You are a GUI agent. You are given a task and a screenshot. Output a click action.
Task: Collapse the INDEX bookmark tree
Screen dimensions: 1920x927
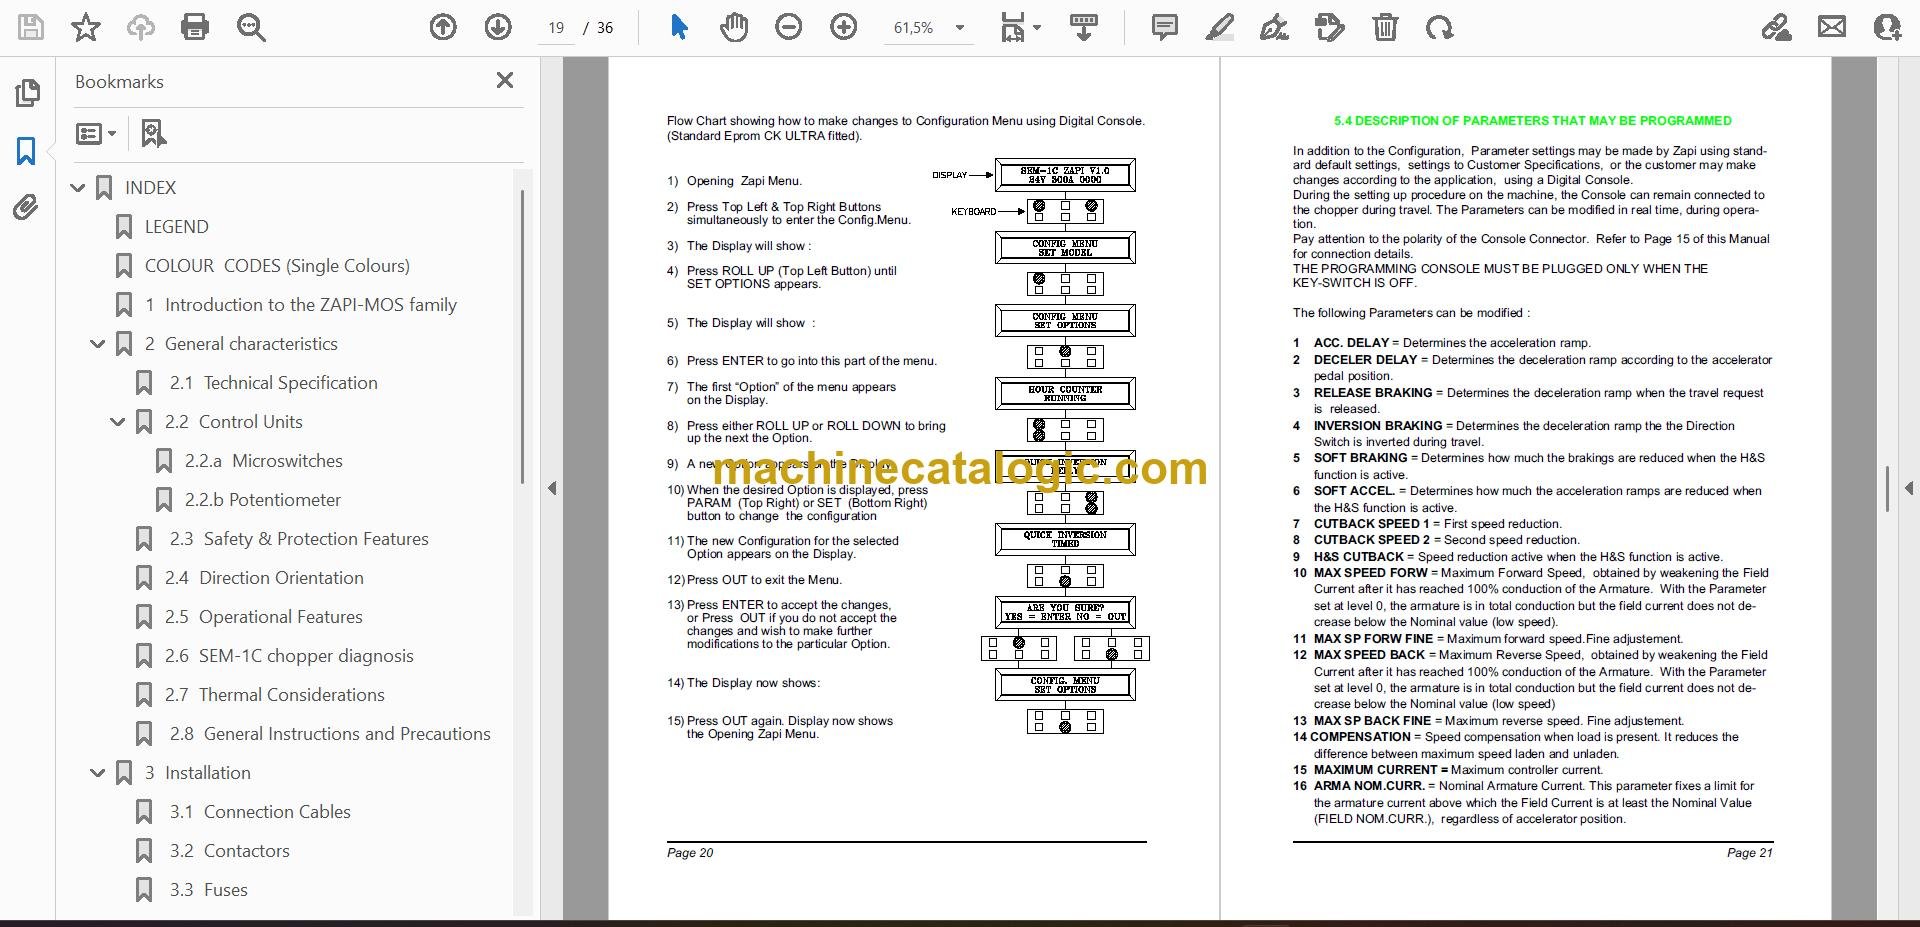[78, 187]
